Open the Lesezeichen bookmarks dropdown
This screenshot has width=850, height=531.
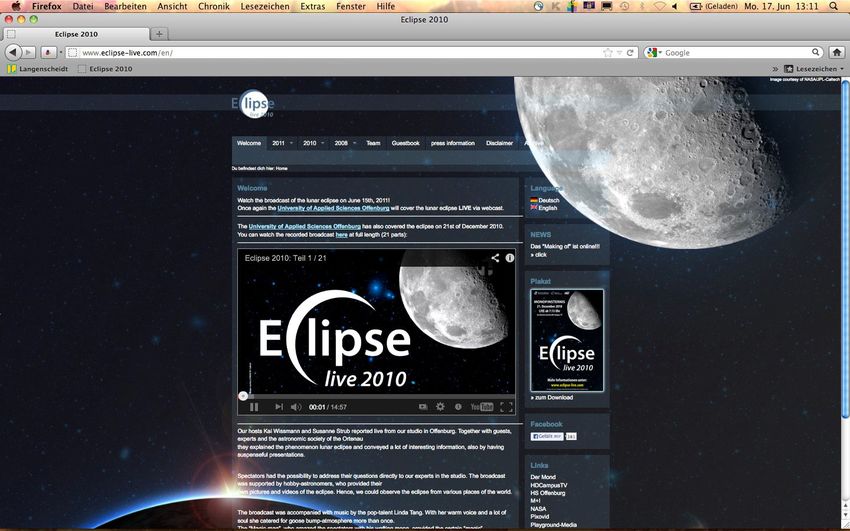click(814, 69)
